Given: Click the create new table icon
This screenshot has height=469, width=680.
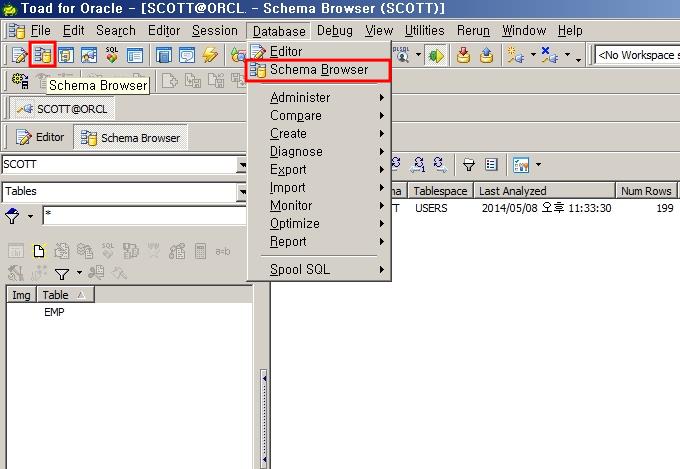Looking at the screenshot, I should 39,251.
